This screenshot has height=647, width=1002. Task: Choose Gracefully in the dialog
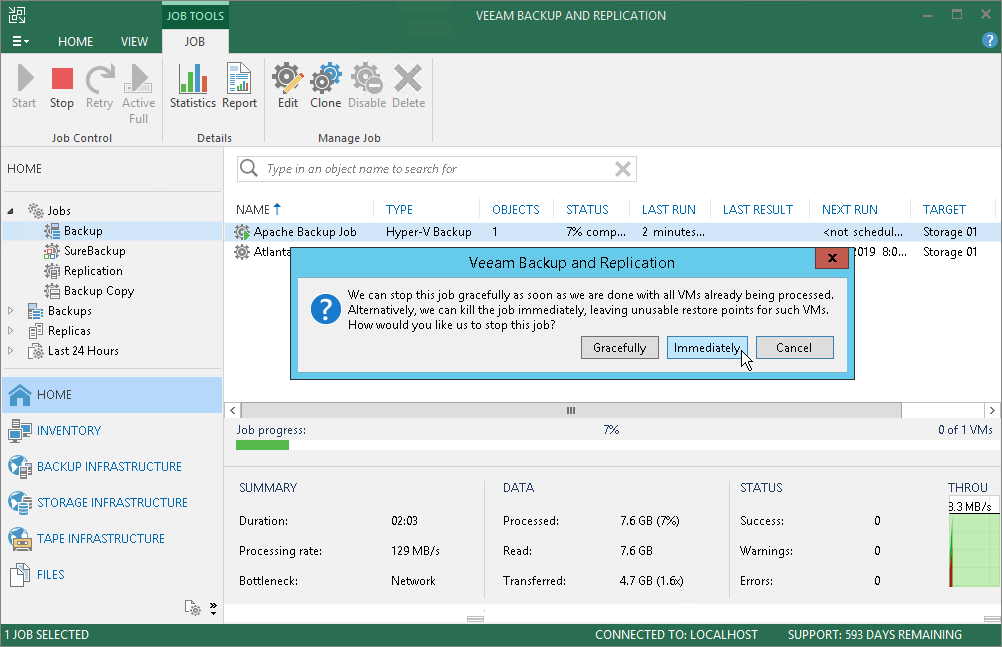(619, 348)
